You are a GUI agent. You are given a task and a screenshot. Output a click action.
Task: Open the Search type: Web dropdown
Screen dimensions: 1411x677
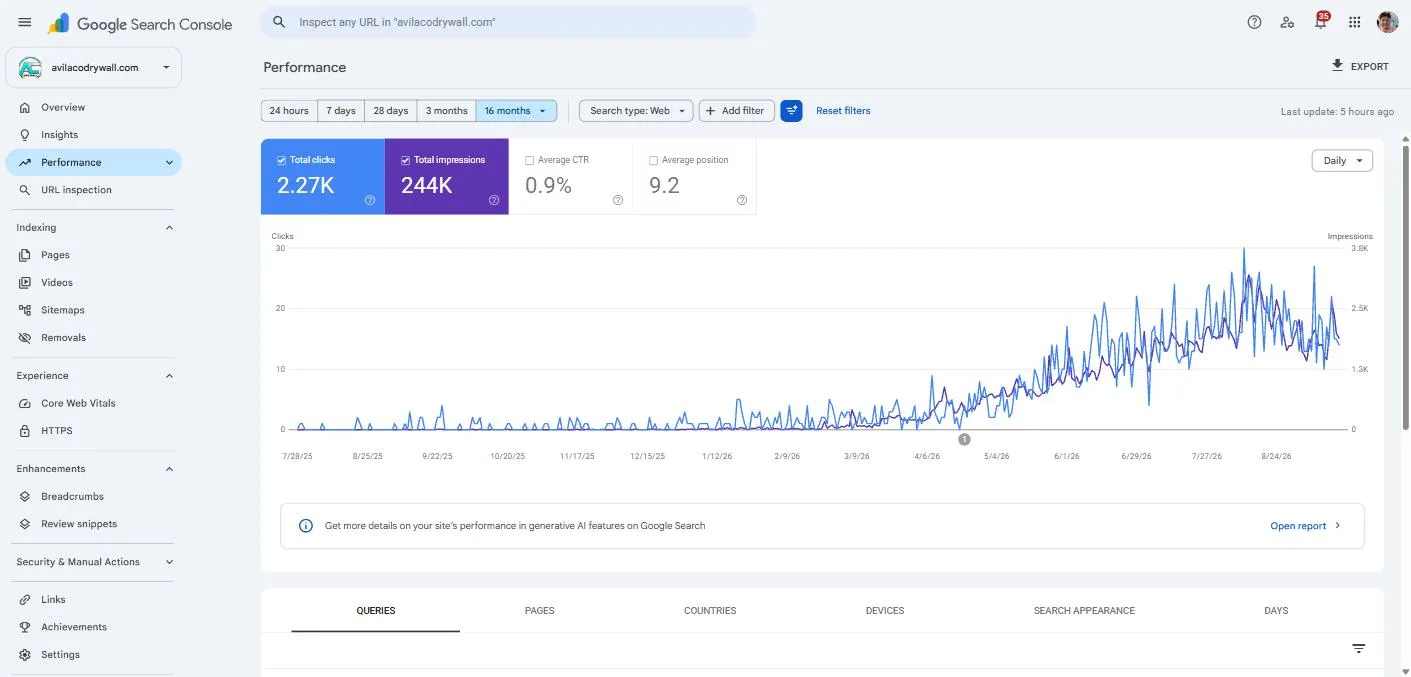(x=636, y=111)
